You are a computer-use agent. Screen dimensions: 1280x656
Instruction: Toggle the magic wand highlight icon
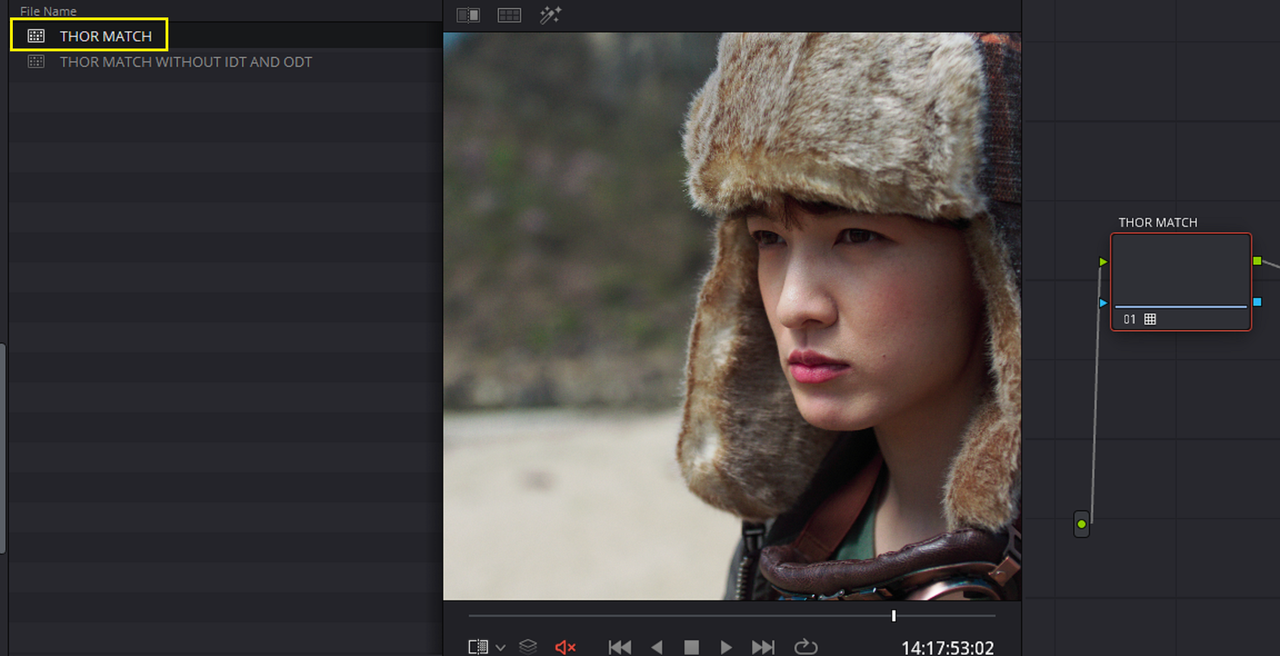point(550,15)
